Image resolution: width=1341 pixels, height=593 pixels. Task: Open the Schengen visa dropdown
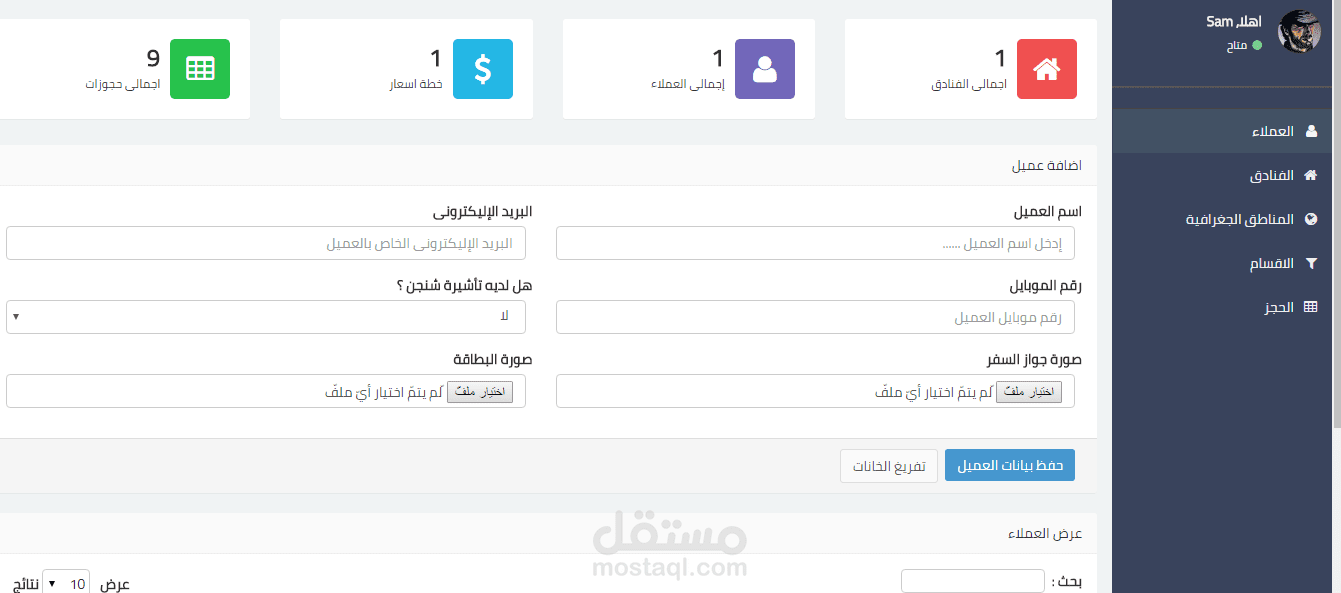(x=265, y=316)
